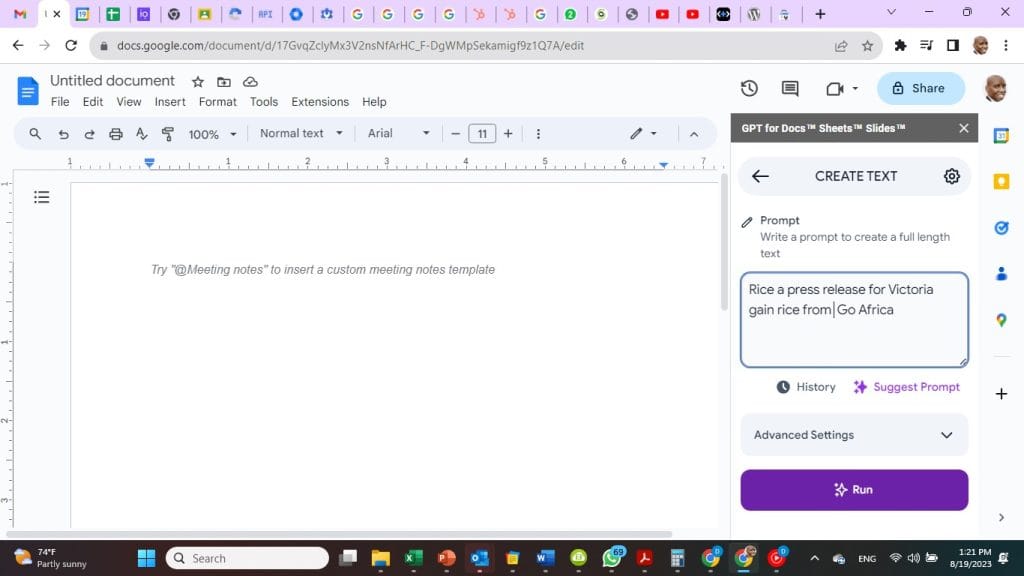Click the Undo arrow in toolbar

coord(63,134)
